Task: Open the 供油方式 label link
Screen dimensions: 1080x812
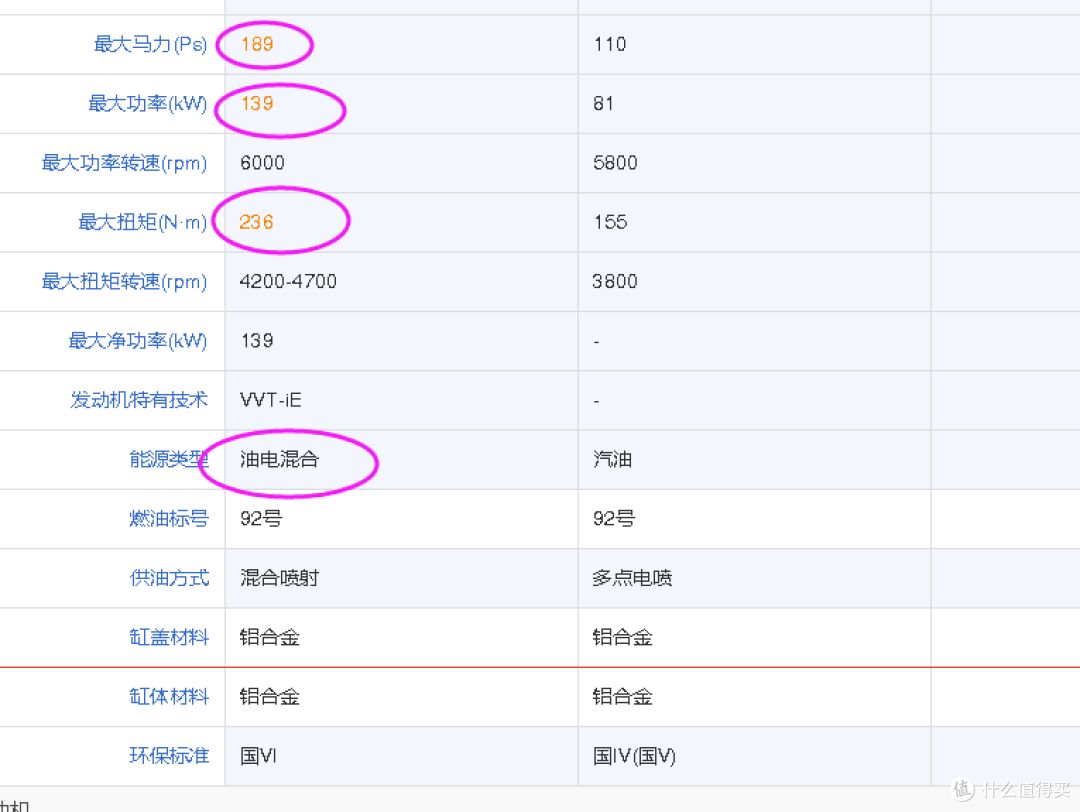Action: pos(169,578)
